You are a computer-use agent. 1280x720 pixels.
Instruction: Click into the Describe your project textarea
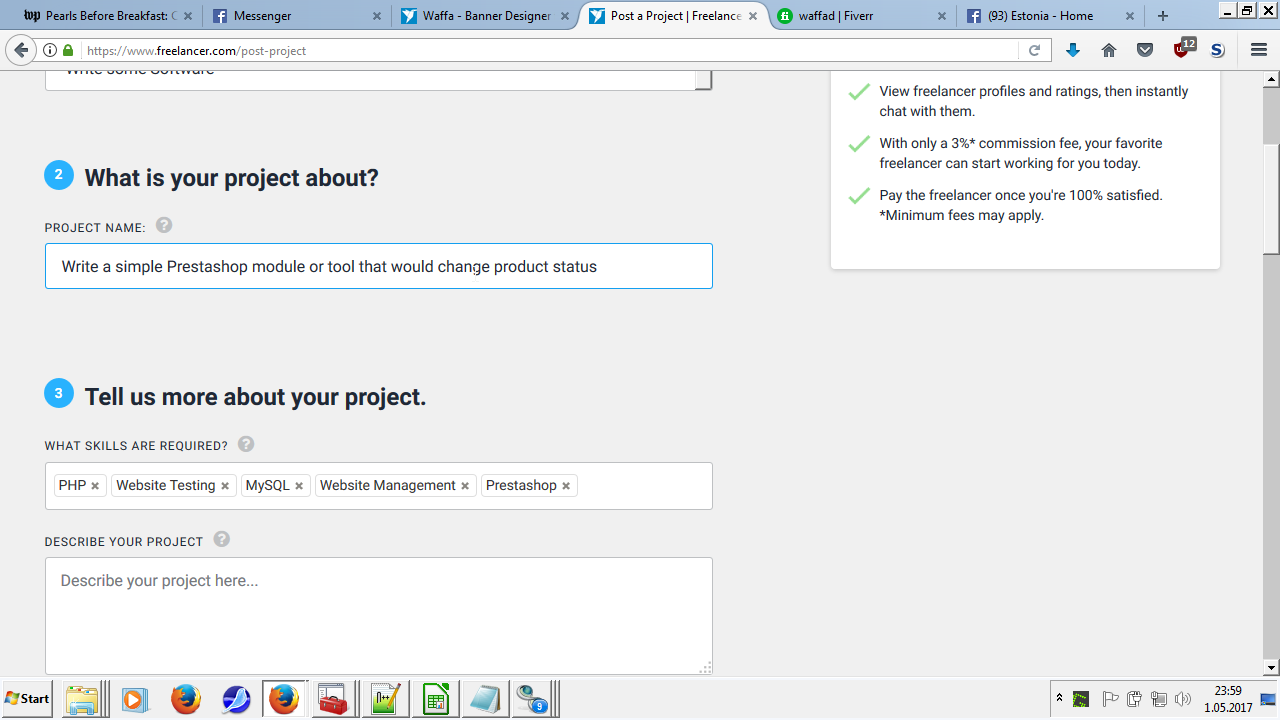pyautogui.click(x=379, y=616)
